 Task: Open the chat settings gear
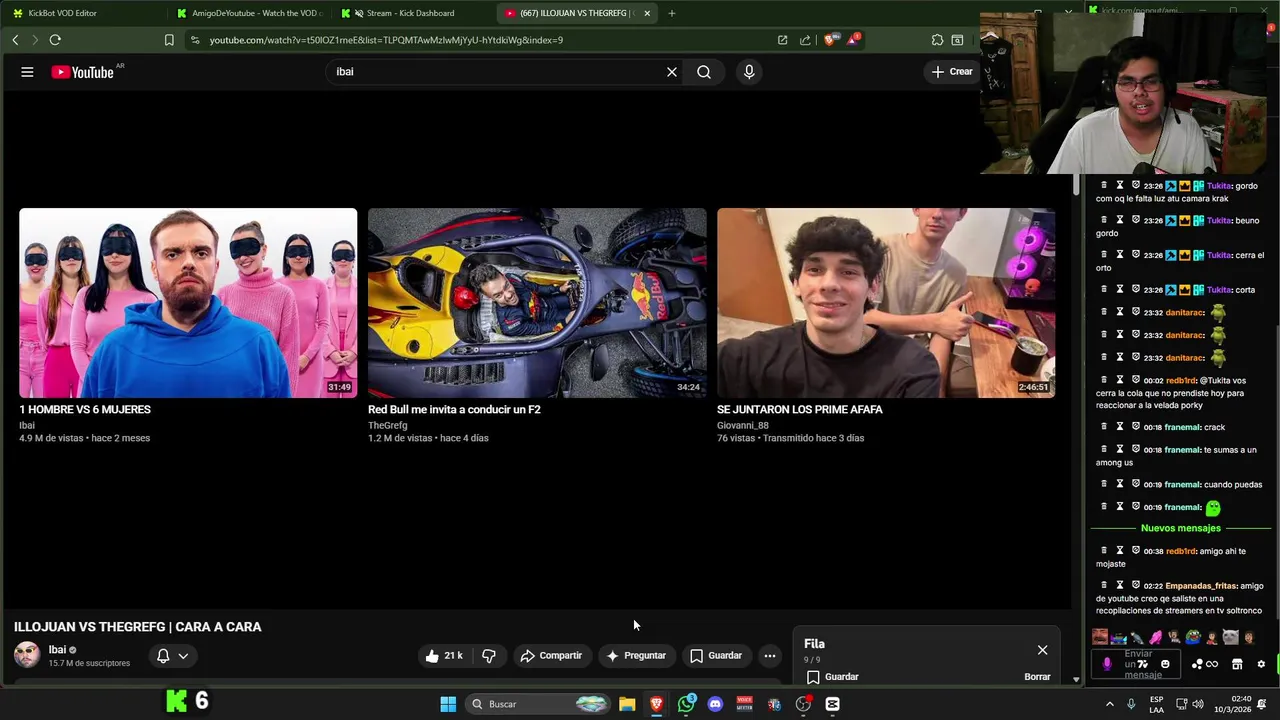point(1261,664)
